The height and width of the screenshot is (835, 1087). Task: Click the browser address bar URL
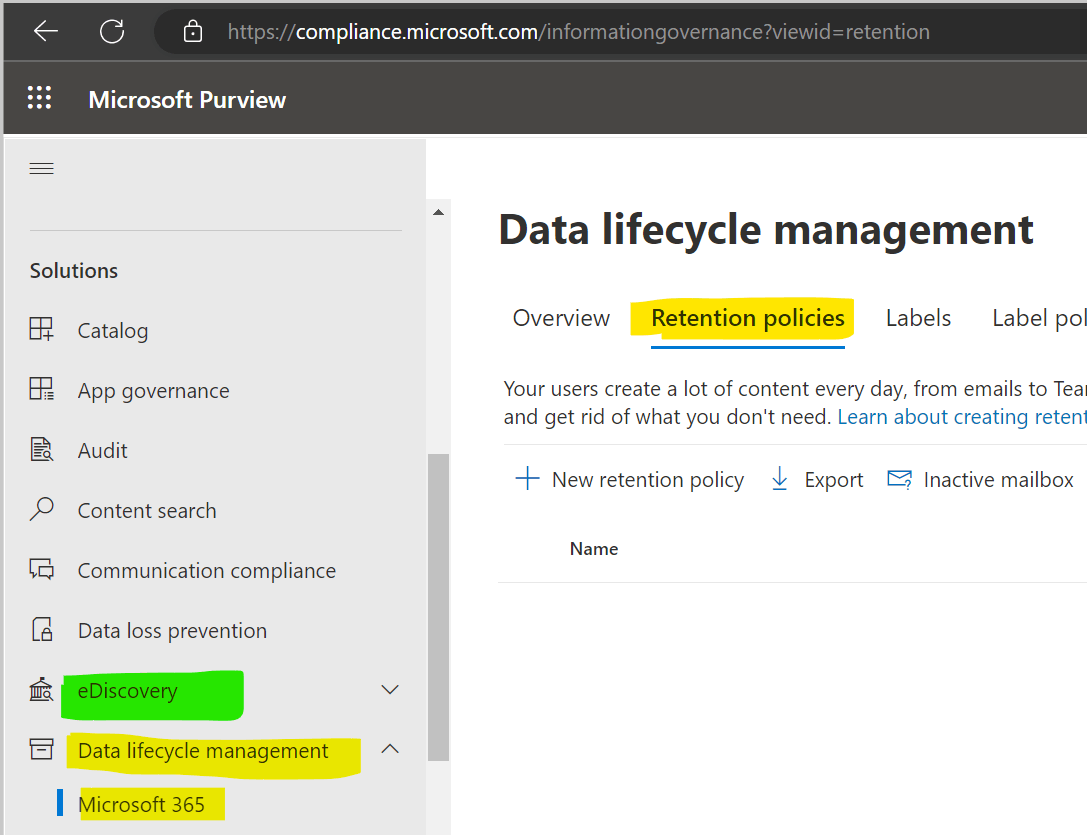click(x=578, y=32)
